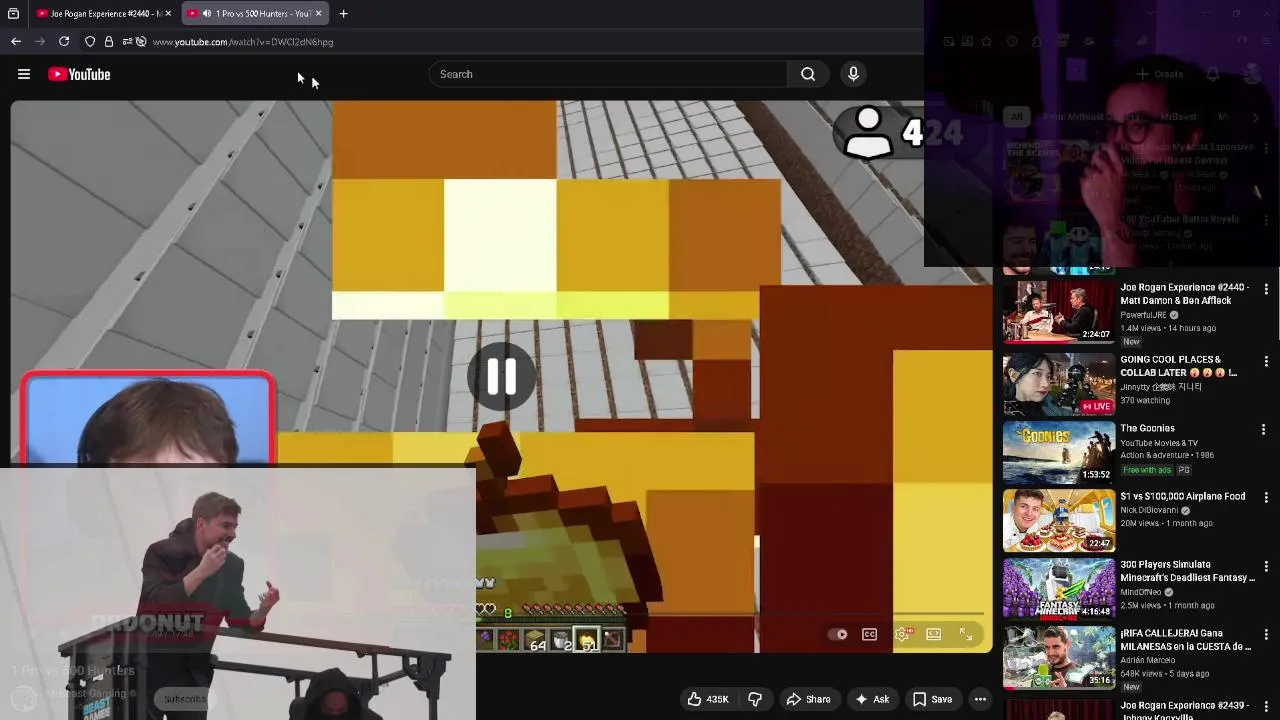
Task: Open options menu for Joe Rogan #2439
Action: (x=1266, y=705)
